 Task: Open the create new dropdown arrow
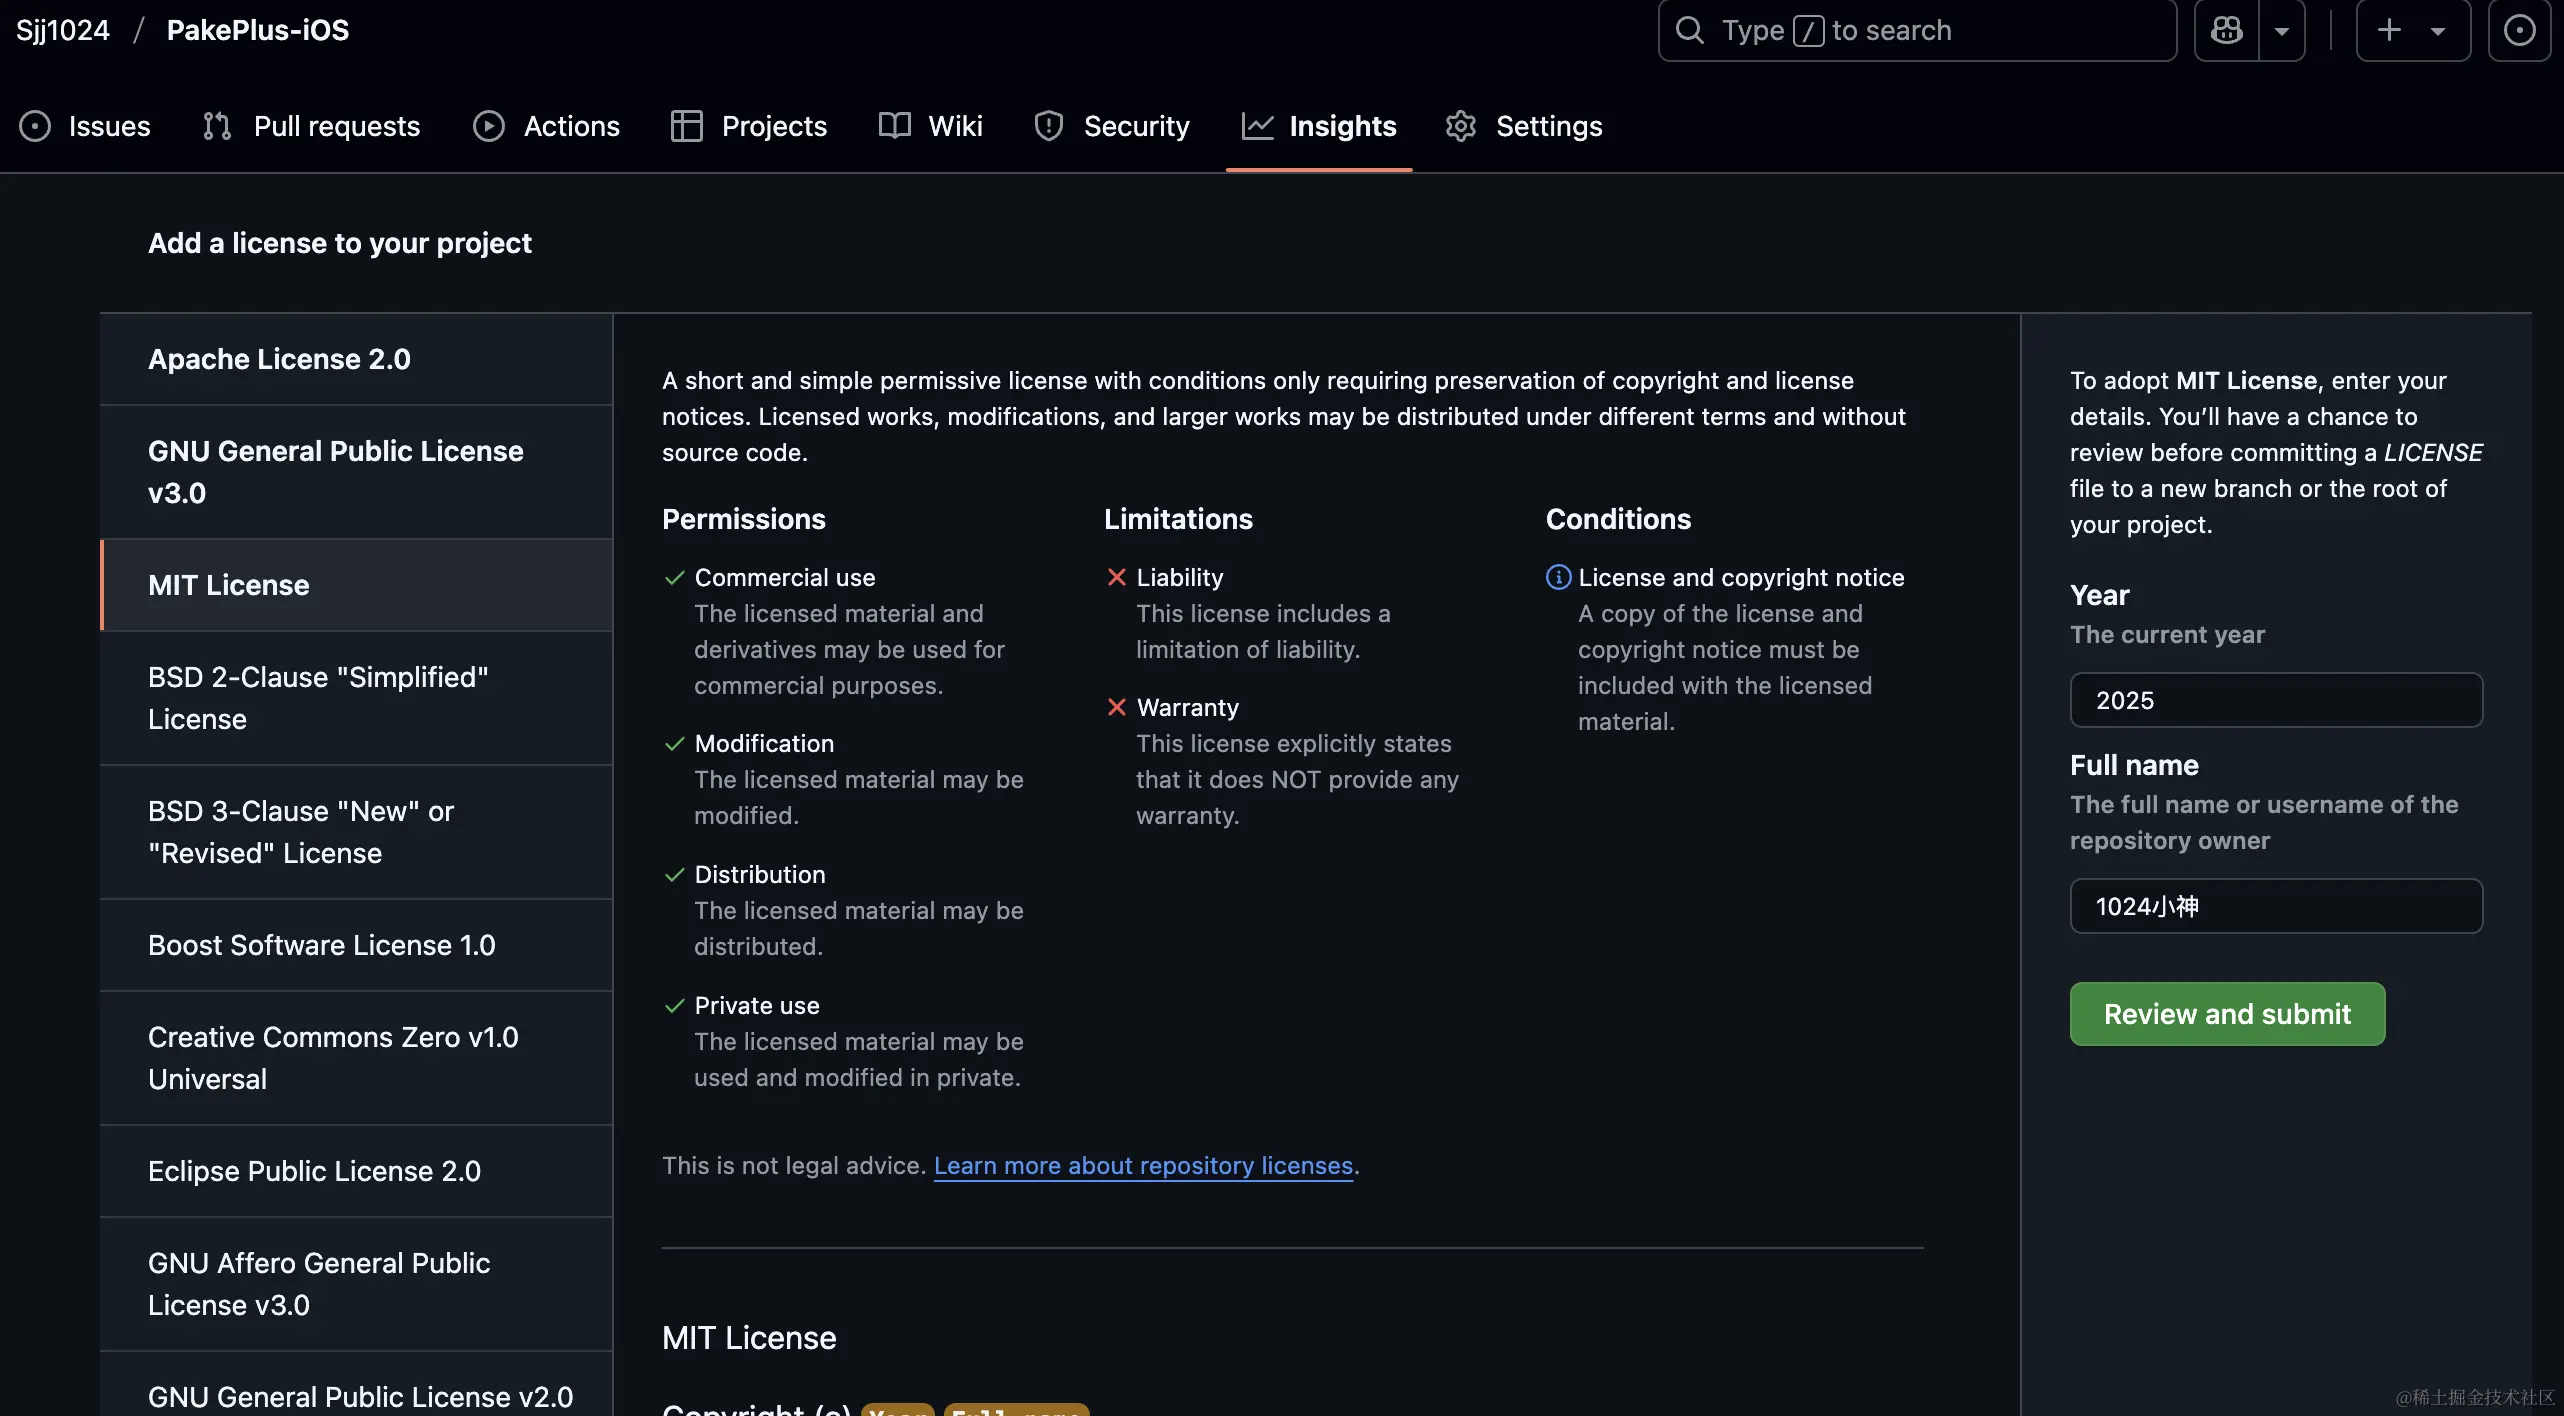[2437, 30]
